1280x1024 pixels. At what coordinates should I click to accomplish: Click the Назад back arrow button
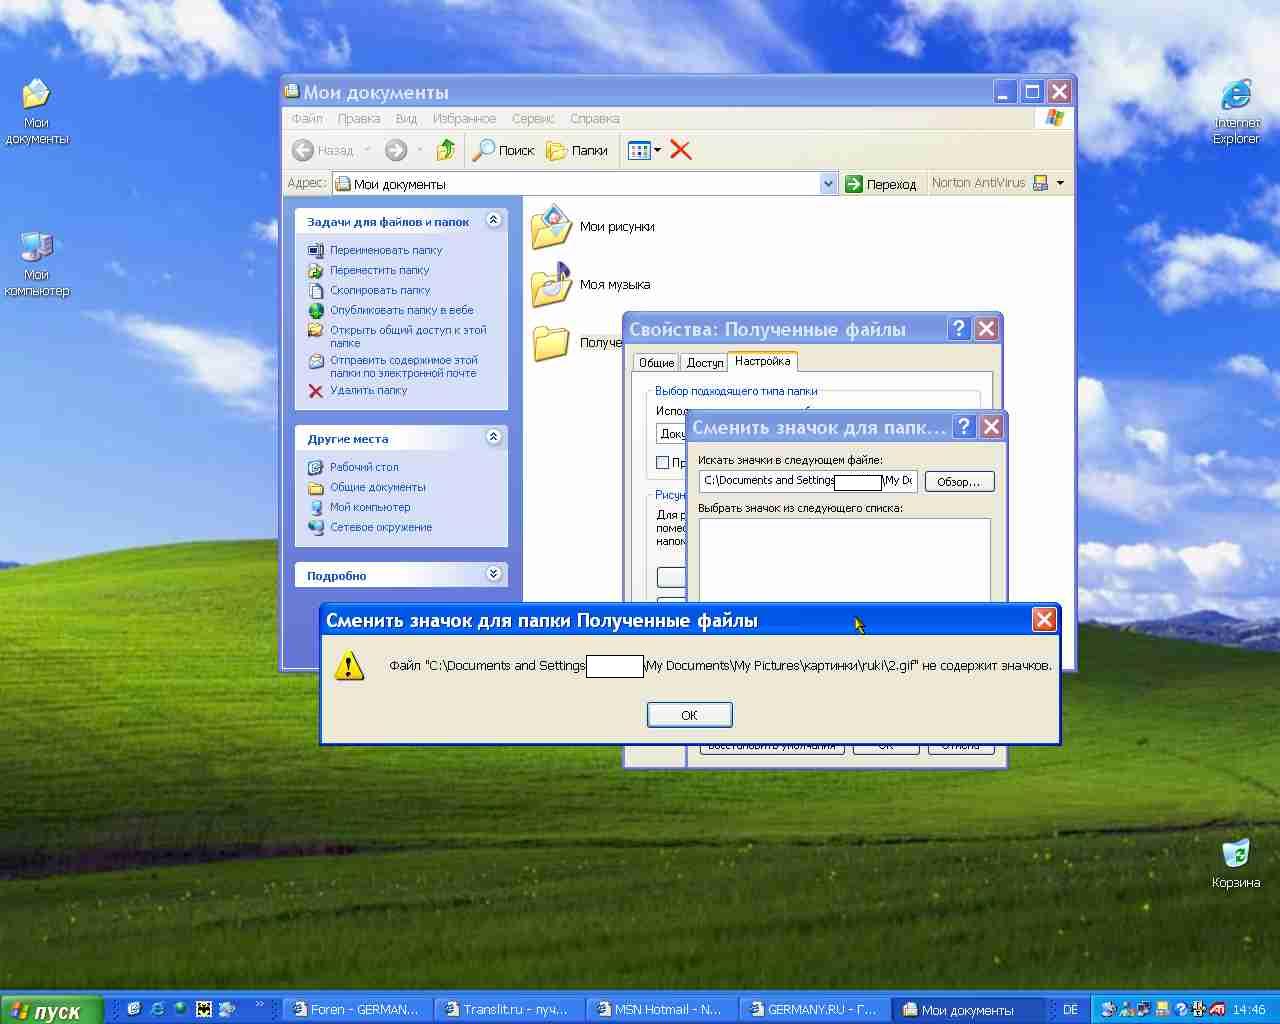click(x=323, y=150)
